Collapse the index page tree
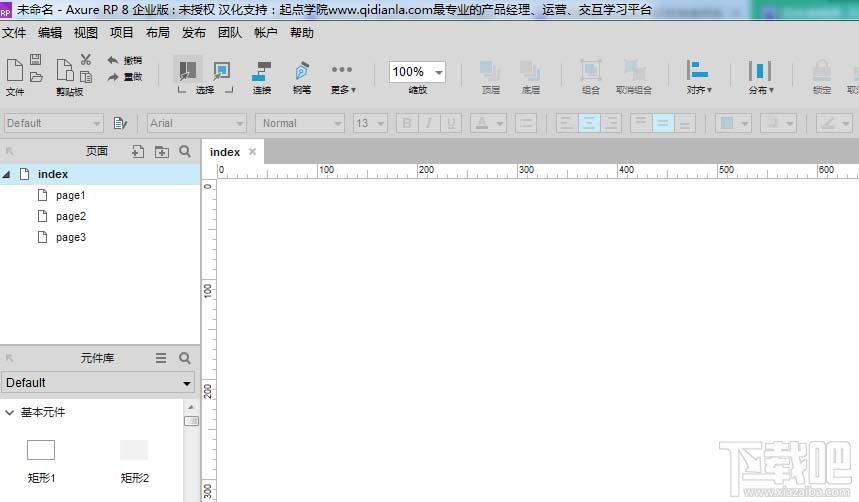Screen dimensions: 859x502 (x=7, y=174)
